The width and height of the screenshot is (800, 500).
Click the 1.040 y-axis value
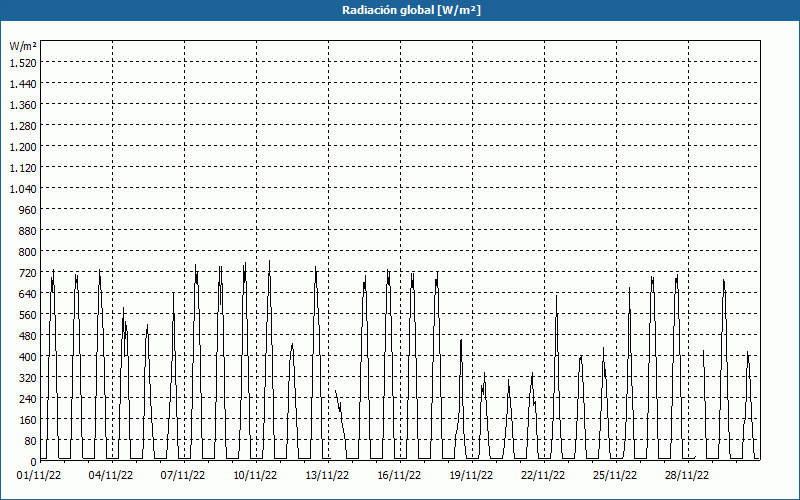(23, 189)
